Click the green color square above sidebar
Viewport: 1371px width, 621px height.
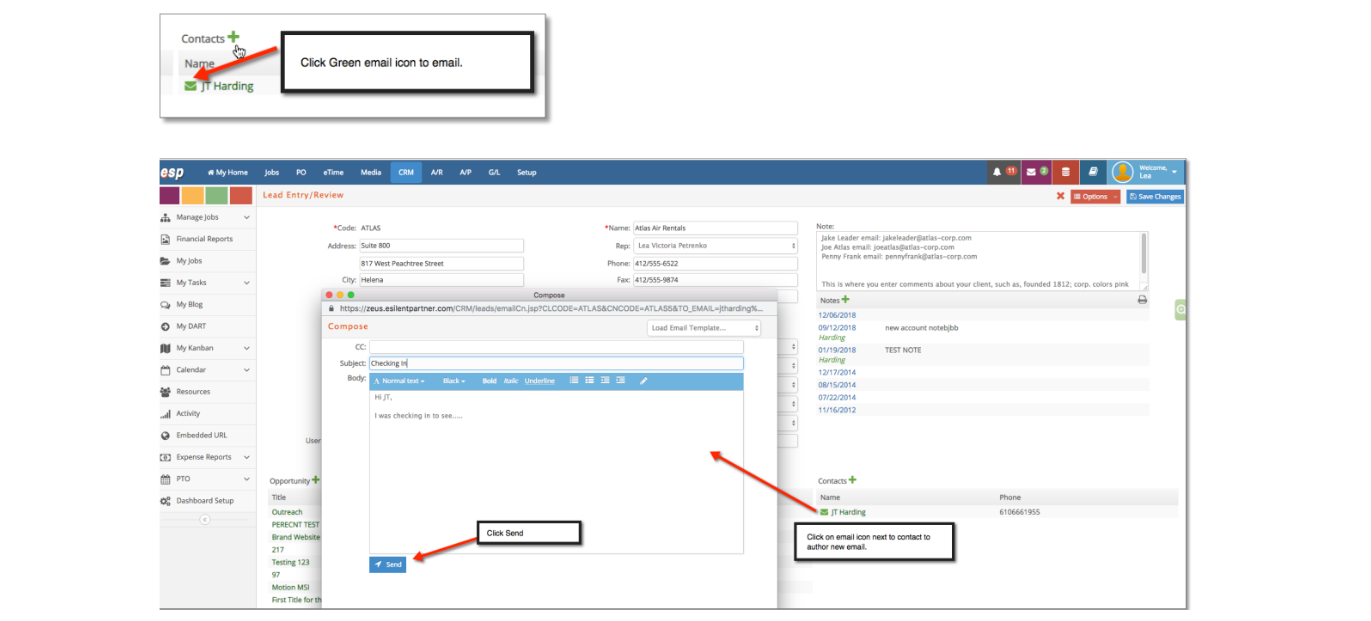(x=216, y=195)
